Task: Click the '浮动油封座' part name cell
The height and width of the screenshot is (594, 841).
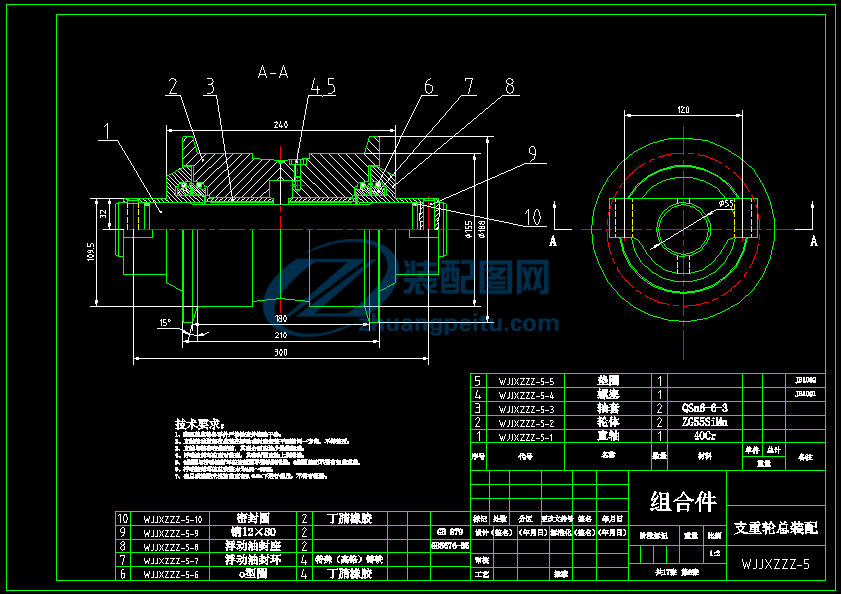Action: point(253,546)
